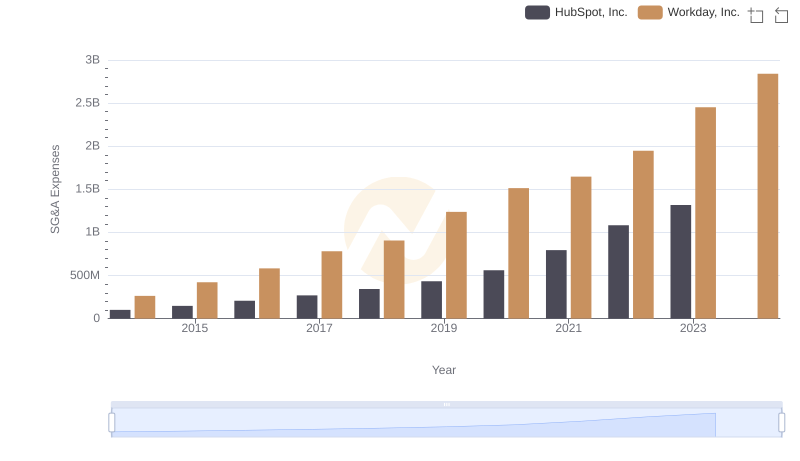
Task: Click the '1.5B' y-axis label
Action: pos(88,189)
